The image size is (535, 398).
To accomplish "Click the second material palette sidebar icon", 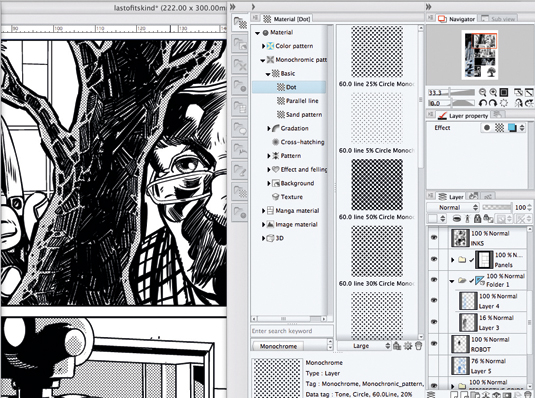I will [x=240, y=44].
